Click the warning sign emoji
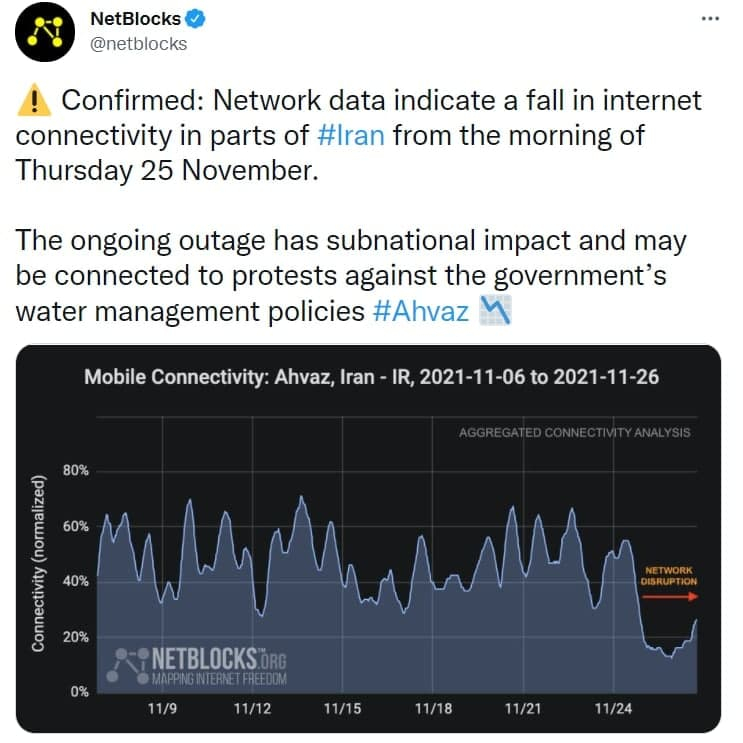 tap(34, 101)
